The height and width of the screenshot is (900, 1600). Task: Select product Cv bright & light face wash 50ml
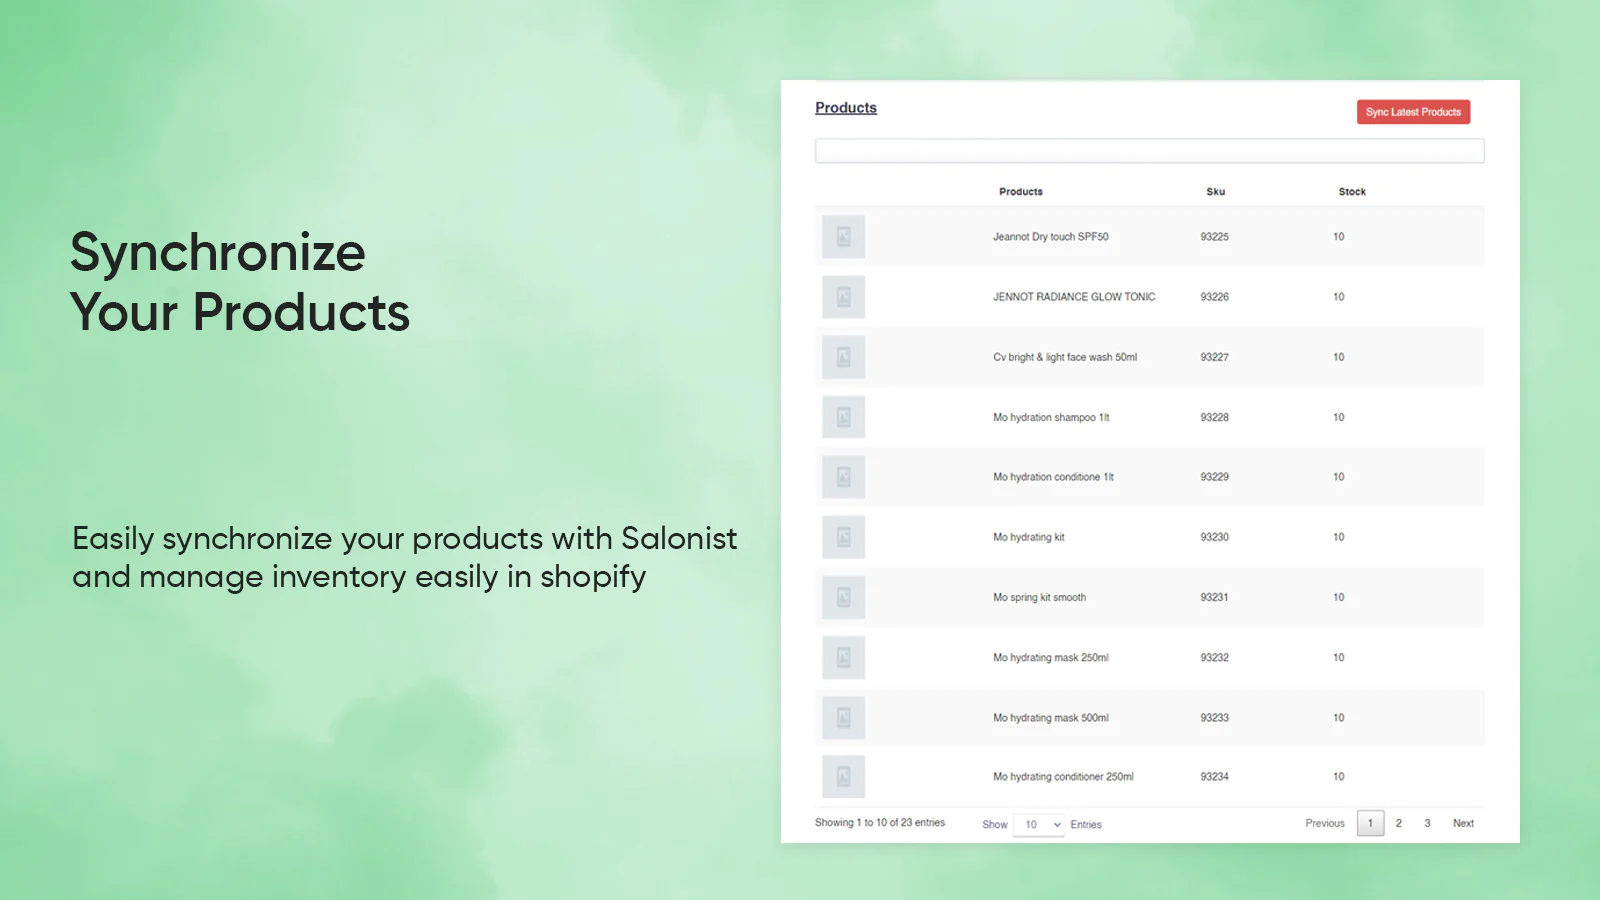[1065, 357]
